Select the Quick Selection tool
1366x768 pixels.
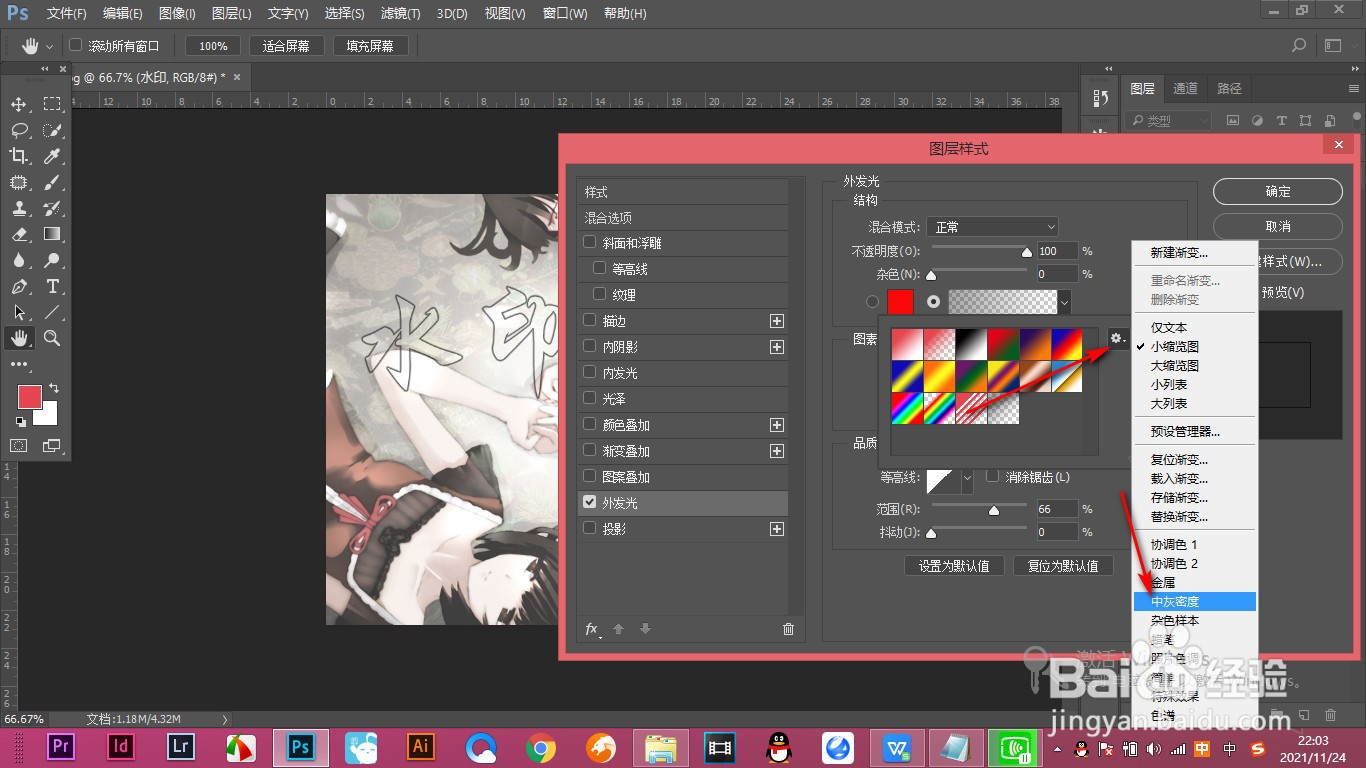point(52,130)
